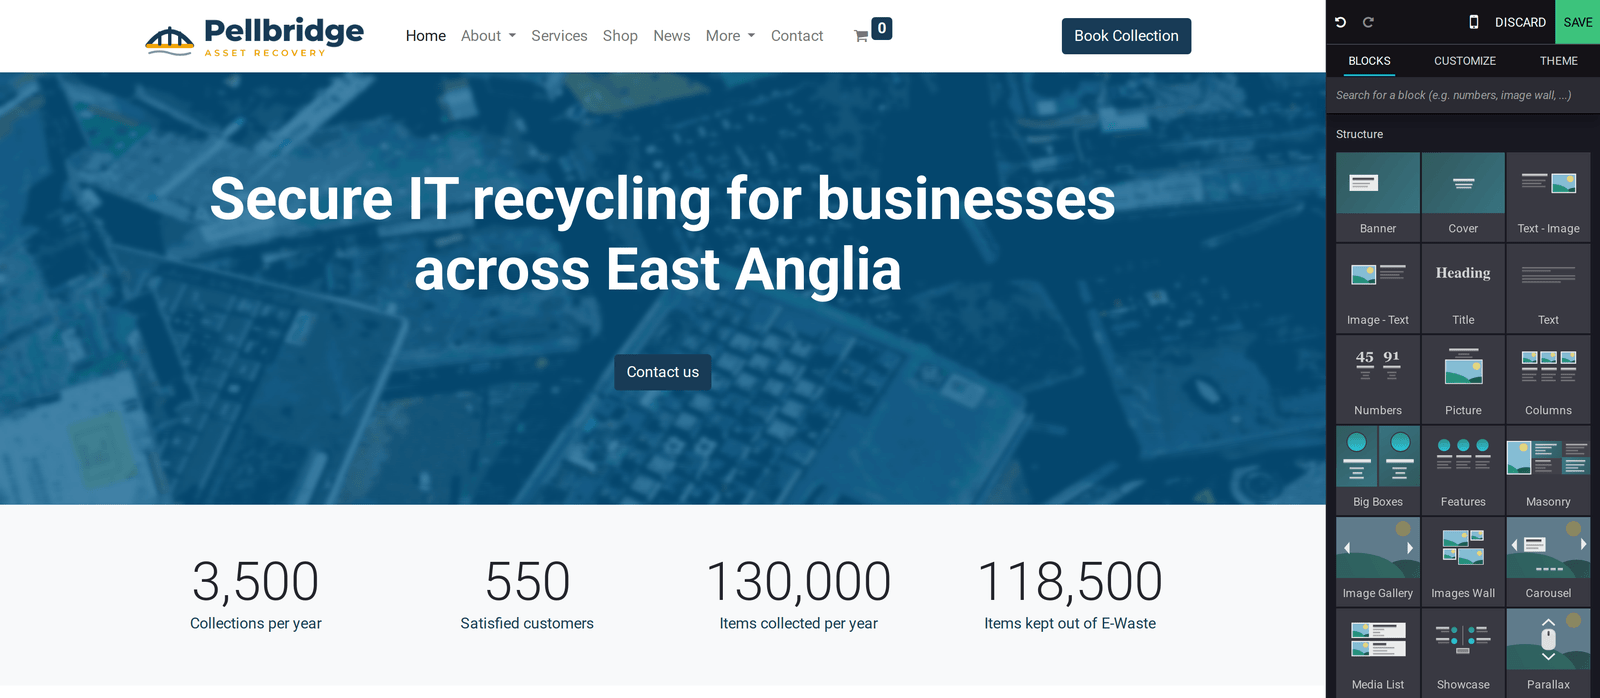
Task: Select the Numbers block
Action: 1378,379
